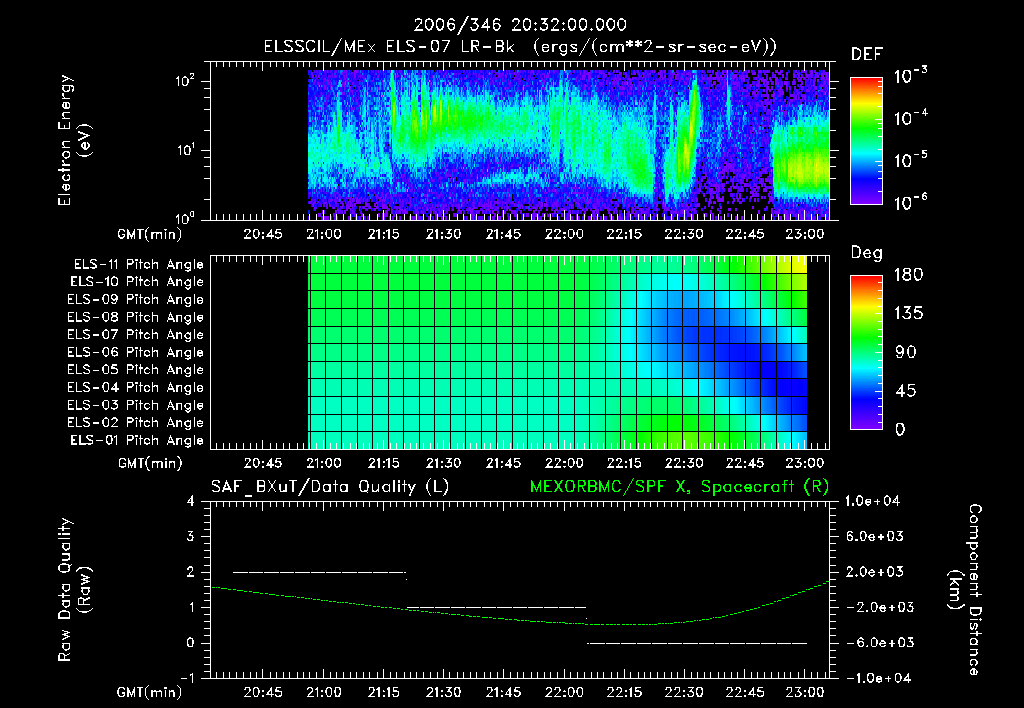Select the "ELS-02 Pitch Angle" row label
This screenshot has width=1024, height=708.
tap(135, 423)
